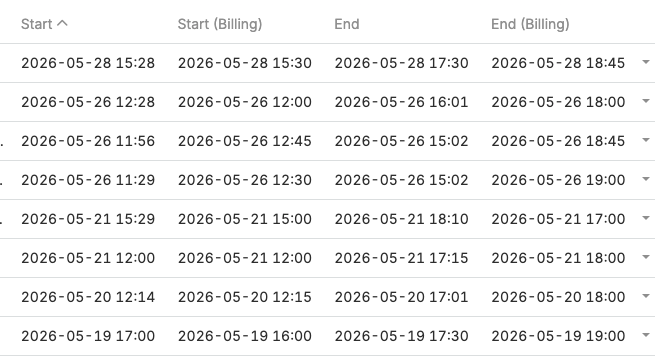Click dropdown arrow for 2026-05-26 19:00 row
This screenshot has width=655, height=360.
645,179
